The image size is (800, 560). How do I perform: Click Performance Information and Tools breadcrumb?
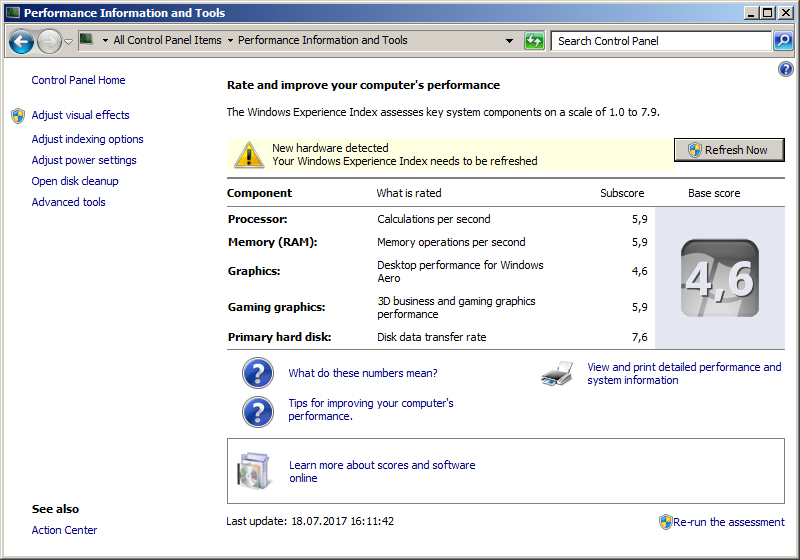pos(322,40)
